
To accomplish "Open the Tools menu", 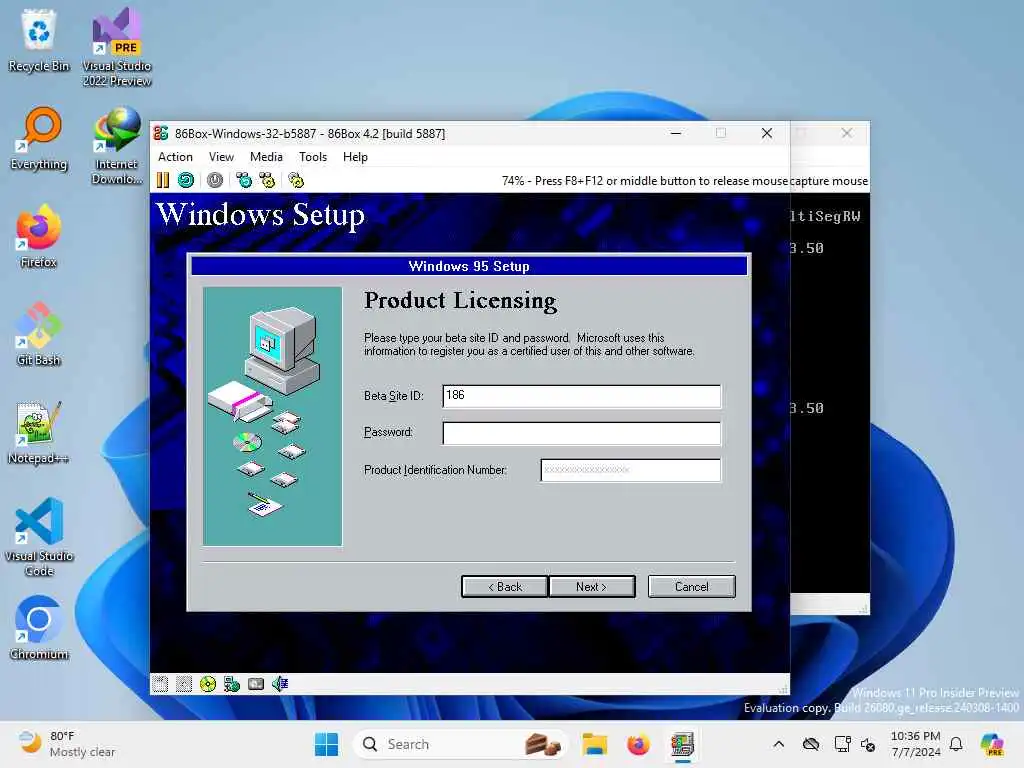I will (313, 157).
